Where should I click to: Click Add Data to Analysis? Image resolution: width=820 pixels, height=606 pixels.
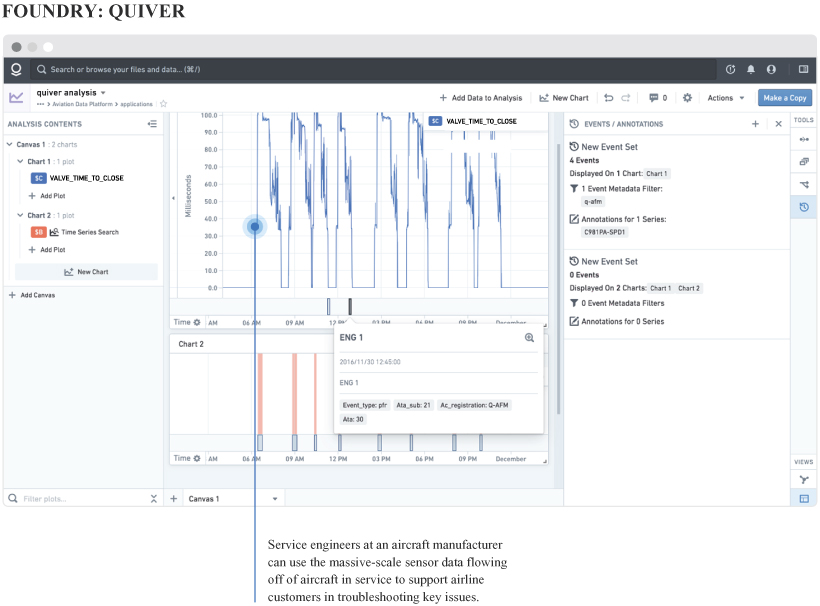pos(480,98)
